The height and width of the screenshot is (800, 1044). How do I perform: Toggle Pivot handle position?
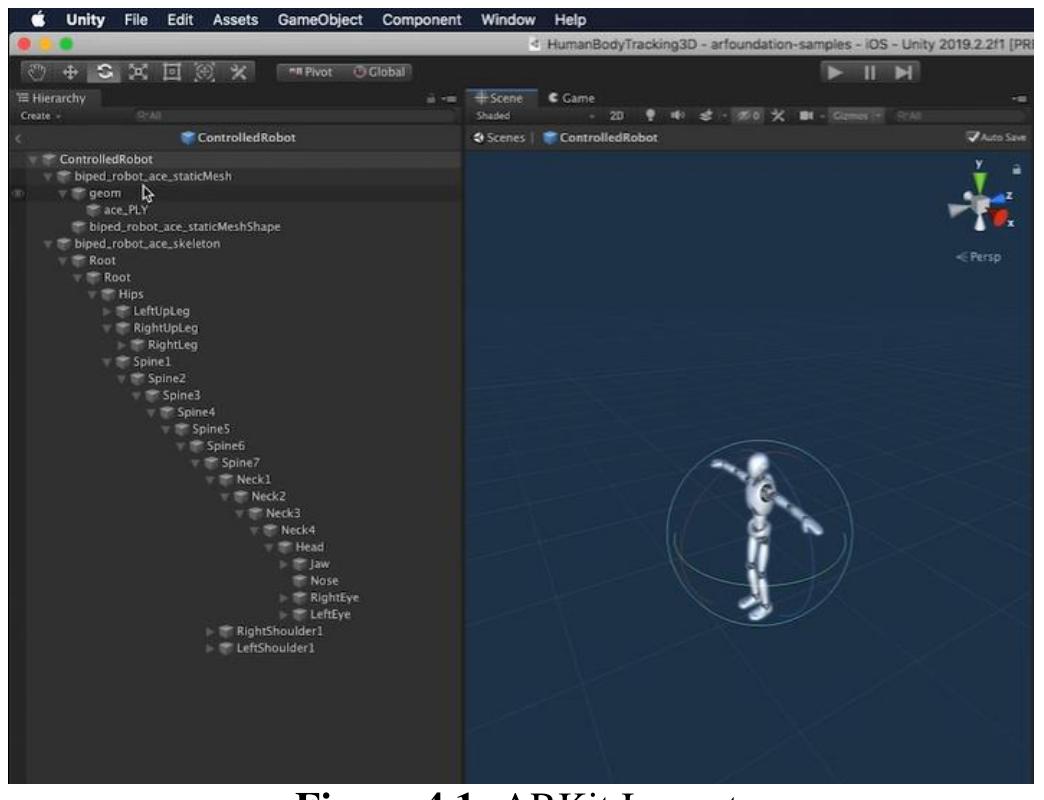(x=311, y=72)
